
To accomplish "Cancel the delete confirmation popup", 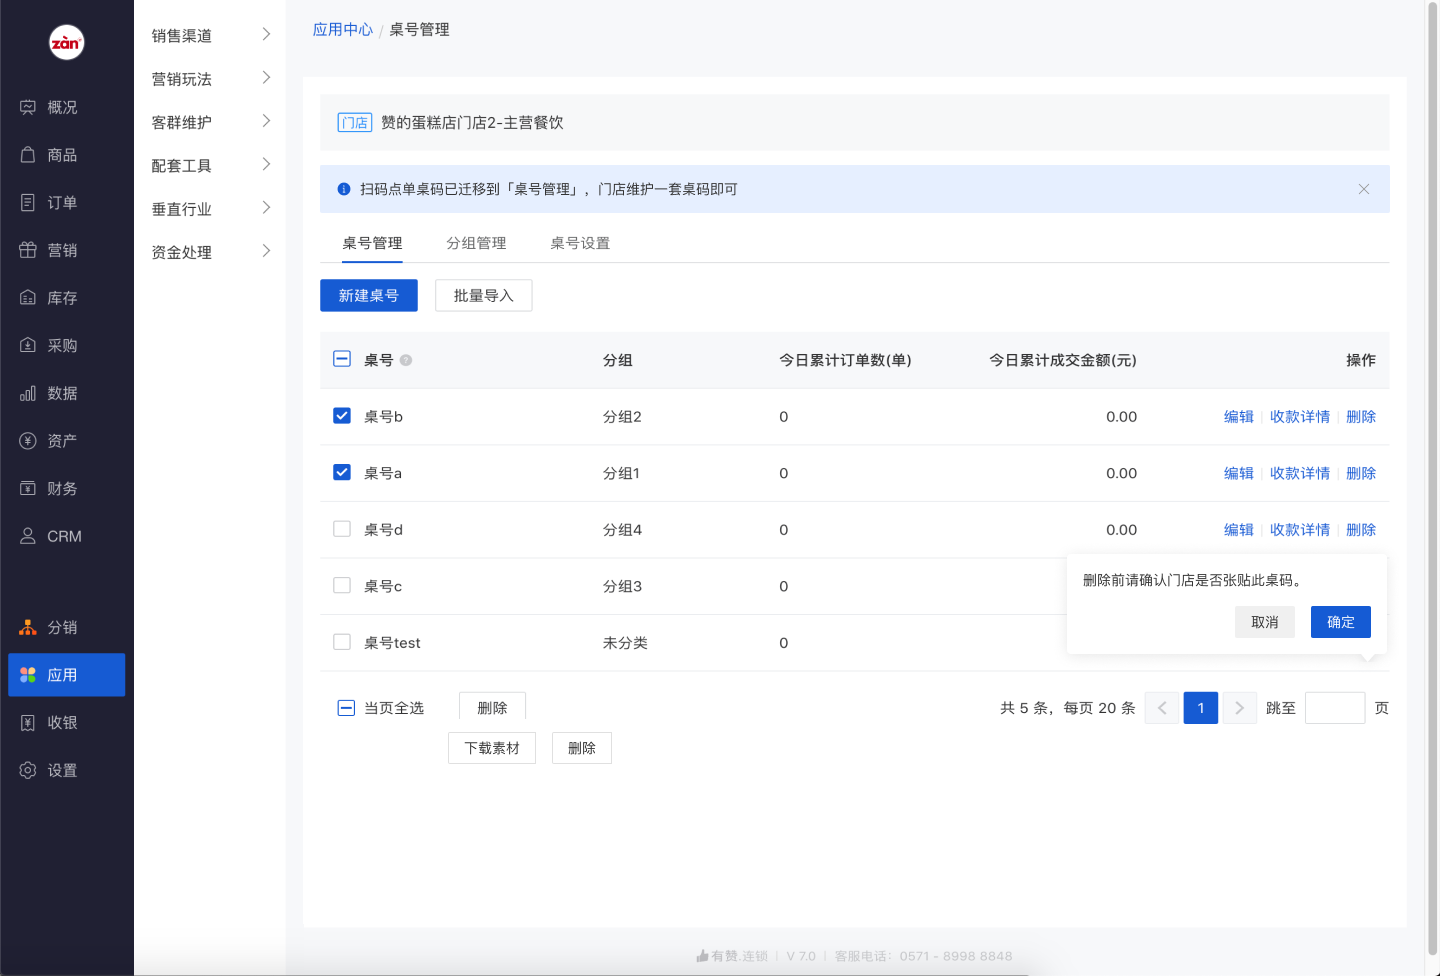I will pyautogui.click(x=1265, y=622).
